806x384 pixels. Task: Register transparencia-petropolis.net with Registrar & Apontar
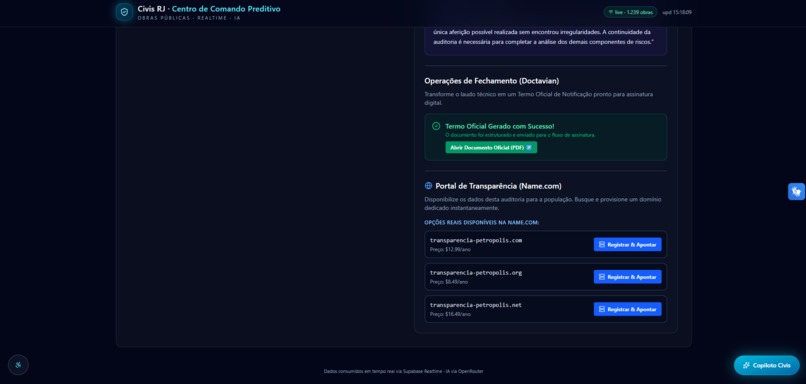pyautogui.click(x=627, y=309)
